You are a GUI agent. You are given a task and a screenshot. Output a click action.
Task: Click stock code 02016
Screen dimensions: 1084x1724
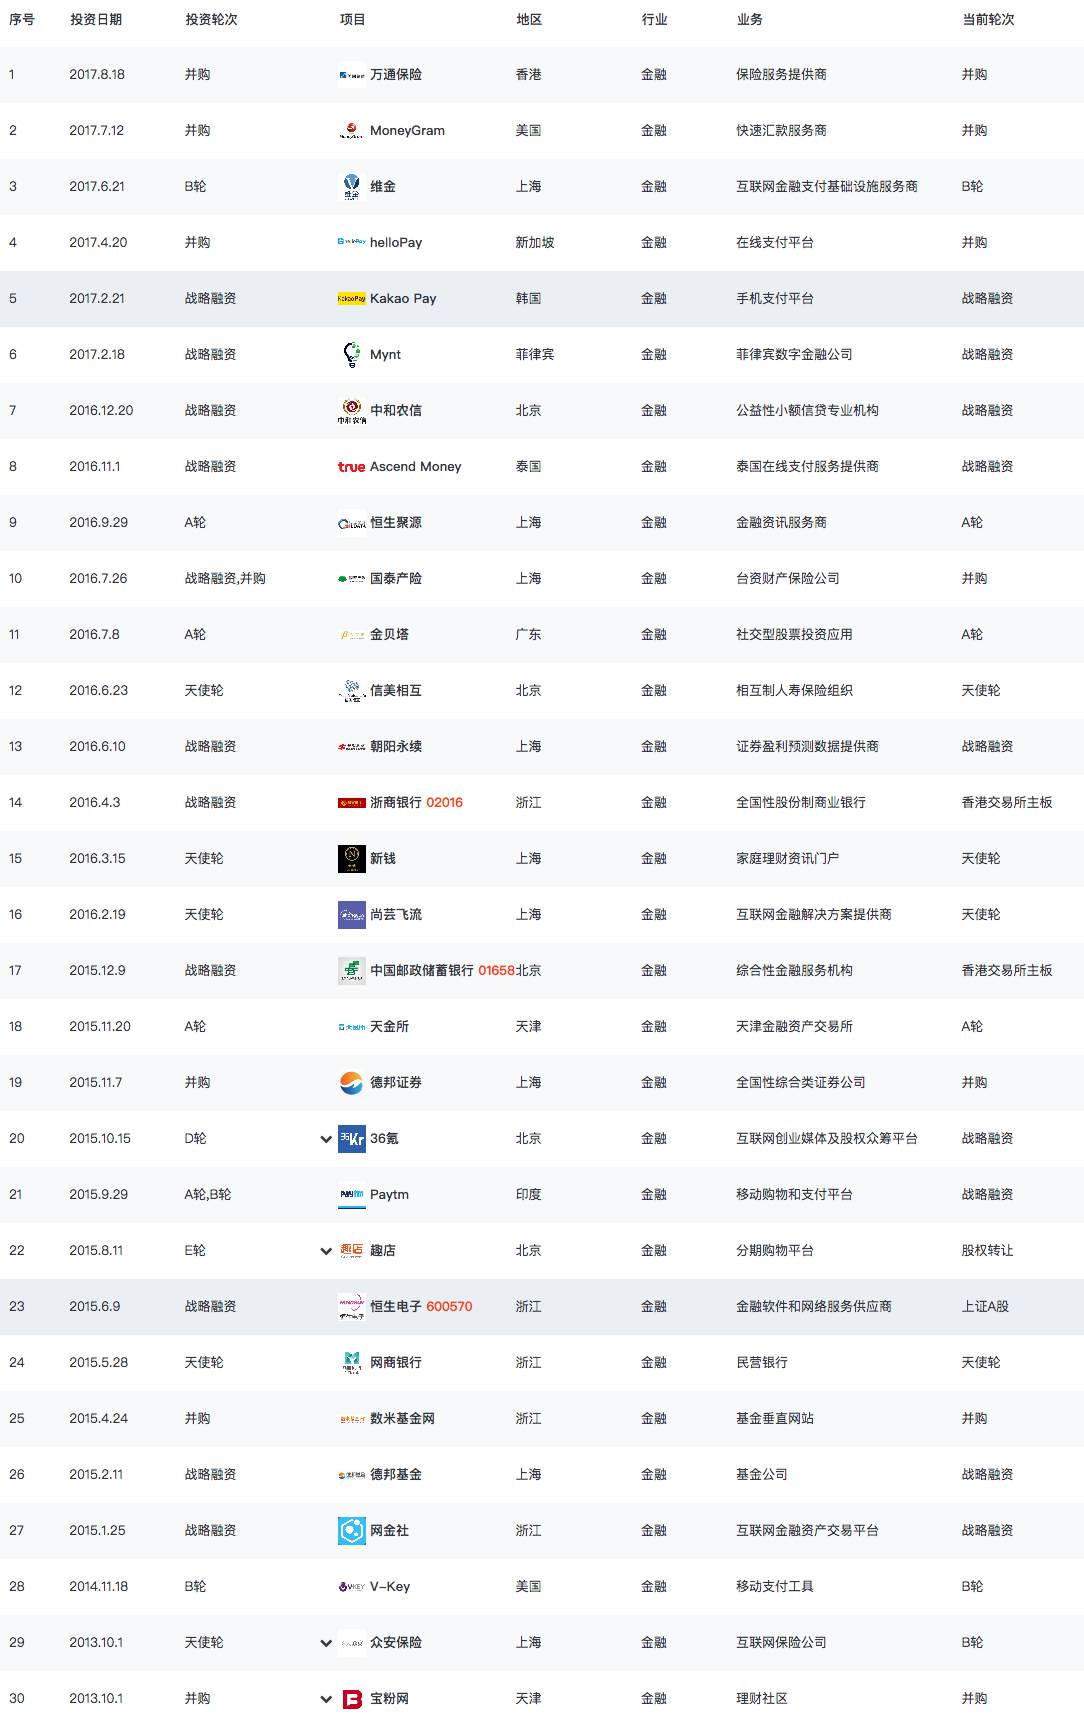pyautogui.click(x=444, y=803)
